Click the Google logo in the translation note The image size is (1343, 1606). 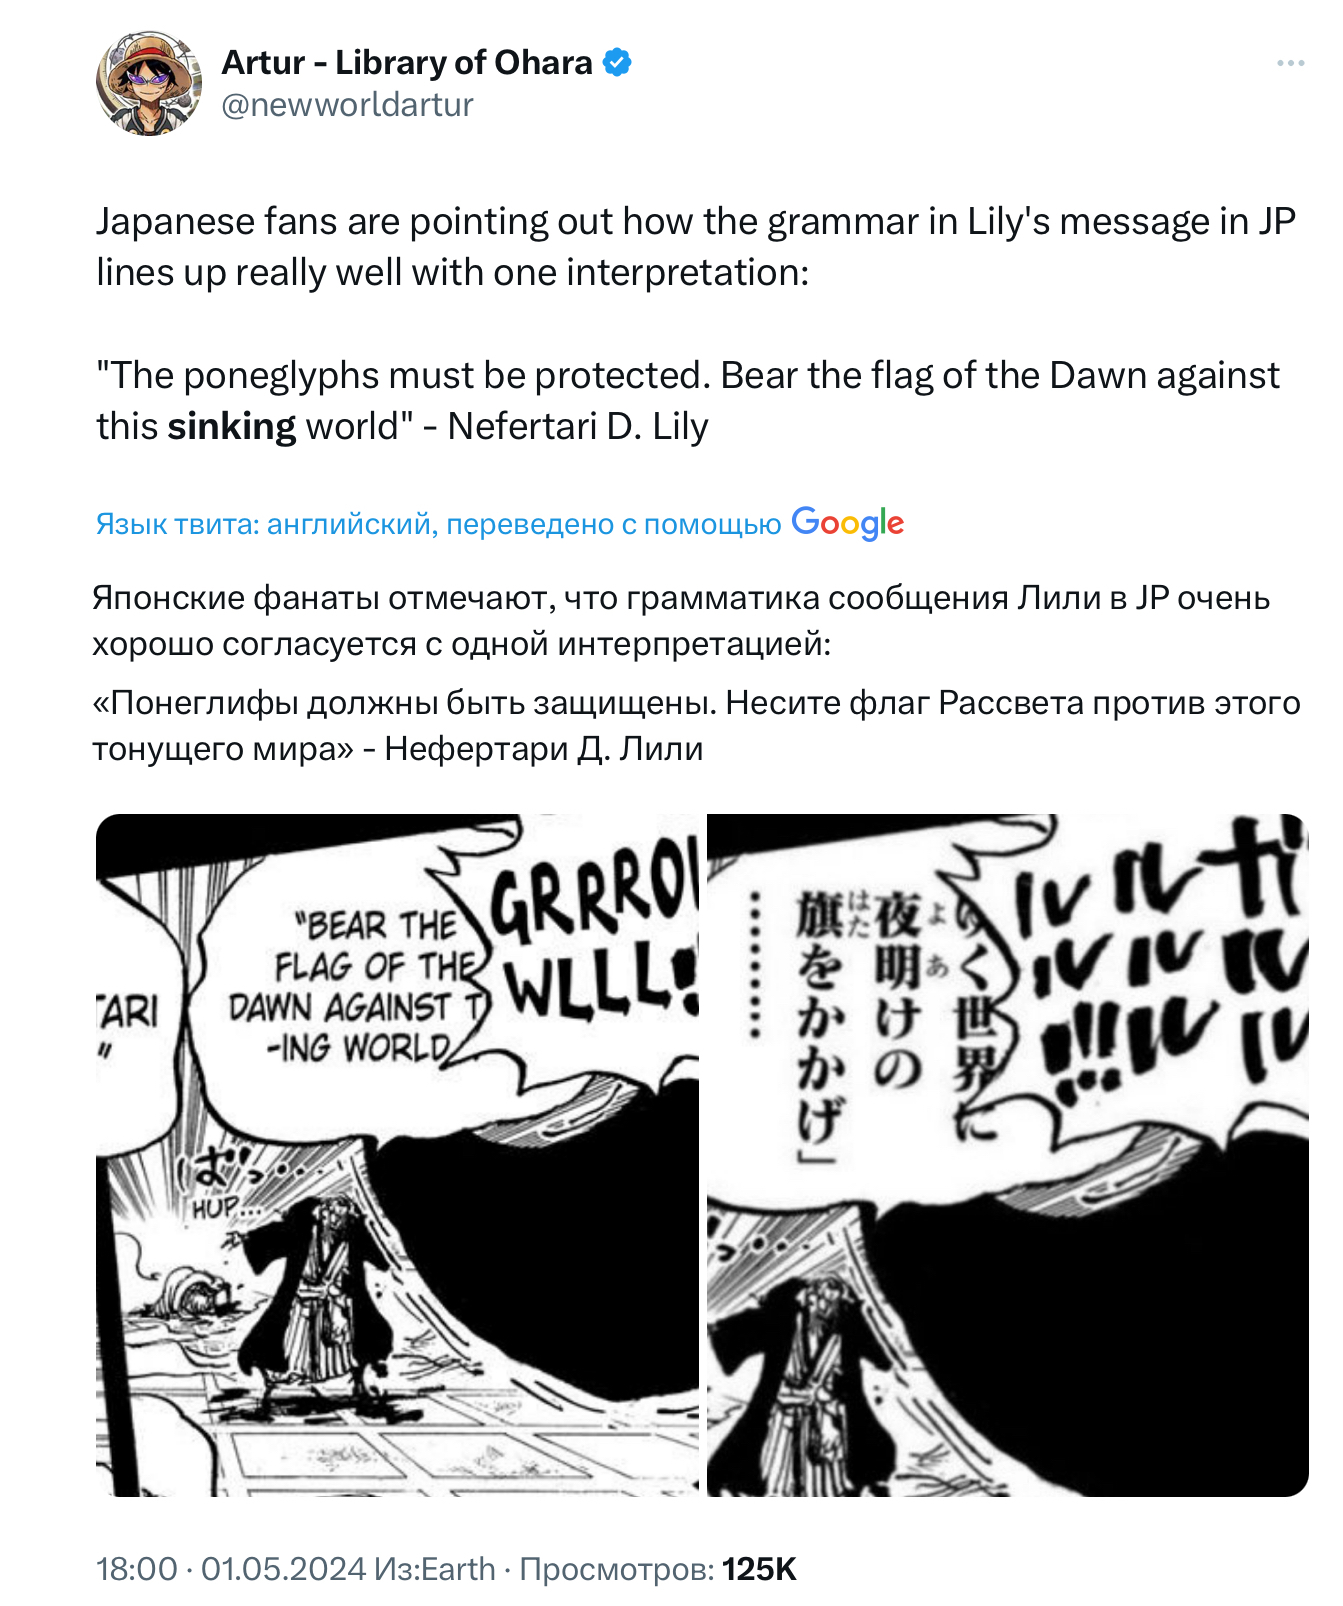click(847, 523)
